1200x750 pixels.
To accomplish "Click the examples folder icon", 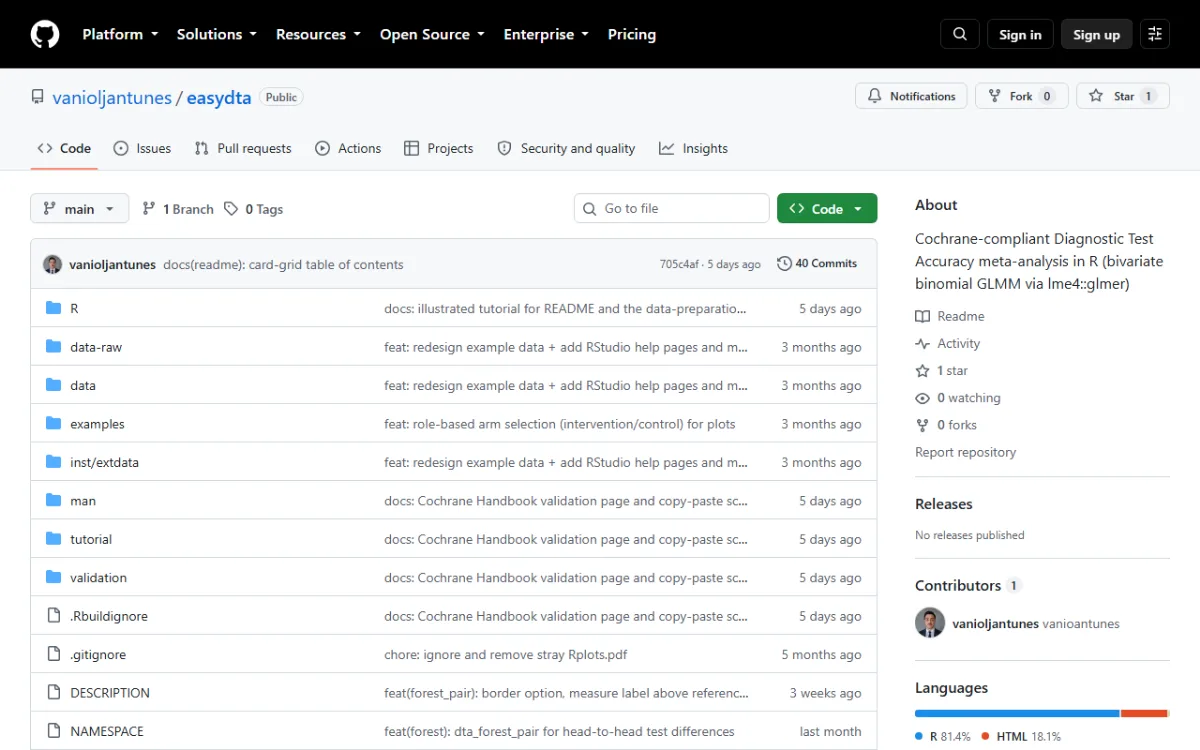I will [54, 424].
